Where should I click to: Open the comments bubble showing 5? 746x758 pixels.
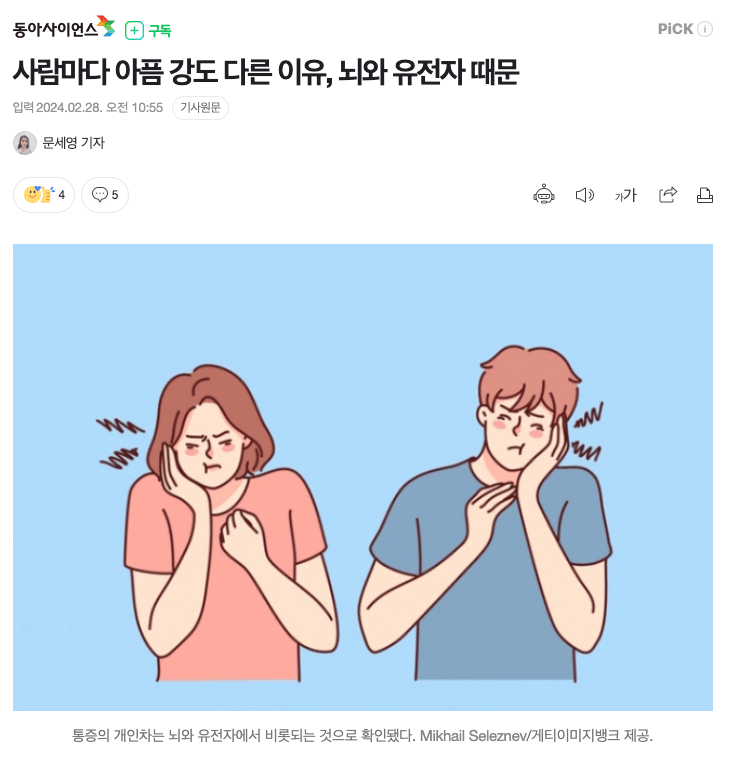[105, 195]
